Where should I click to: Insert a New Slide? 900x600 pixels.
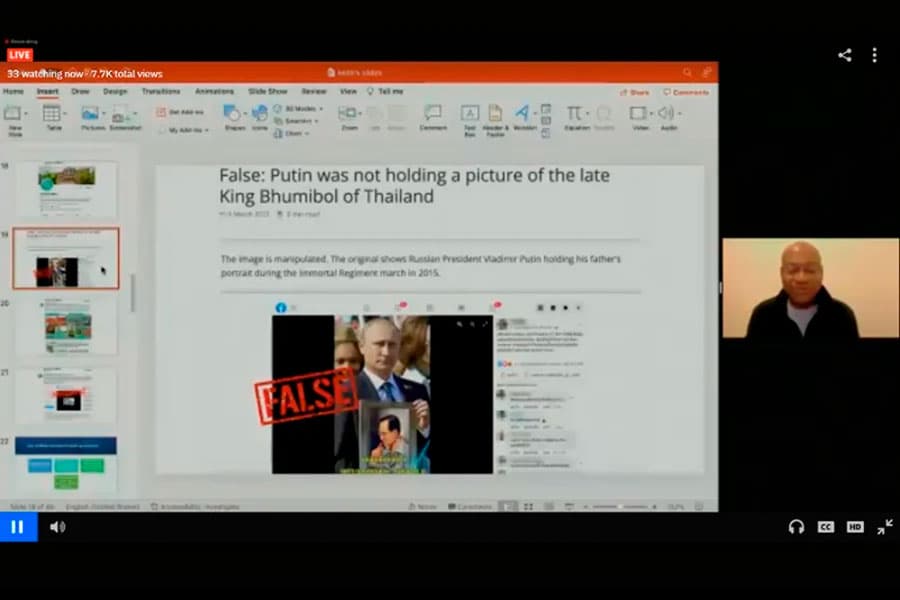pos(14,120)
